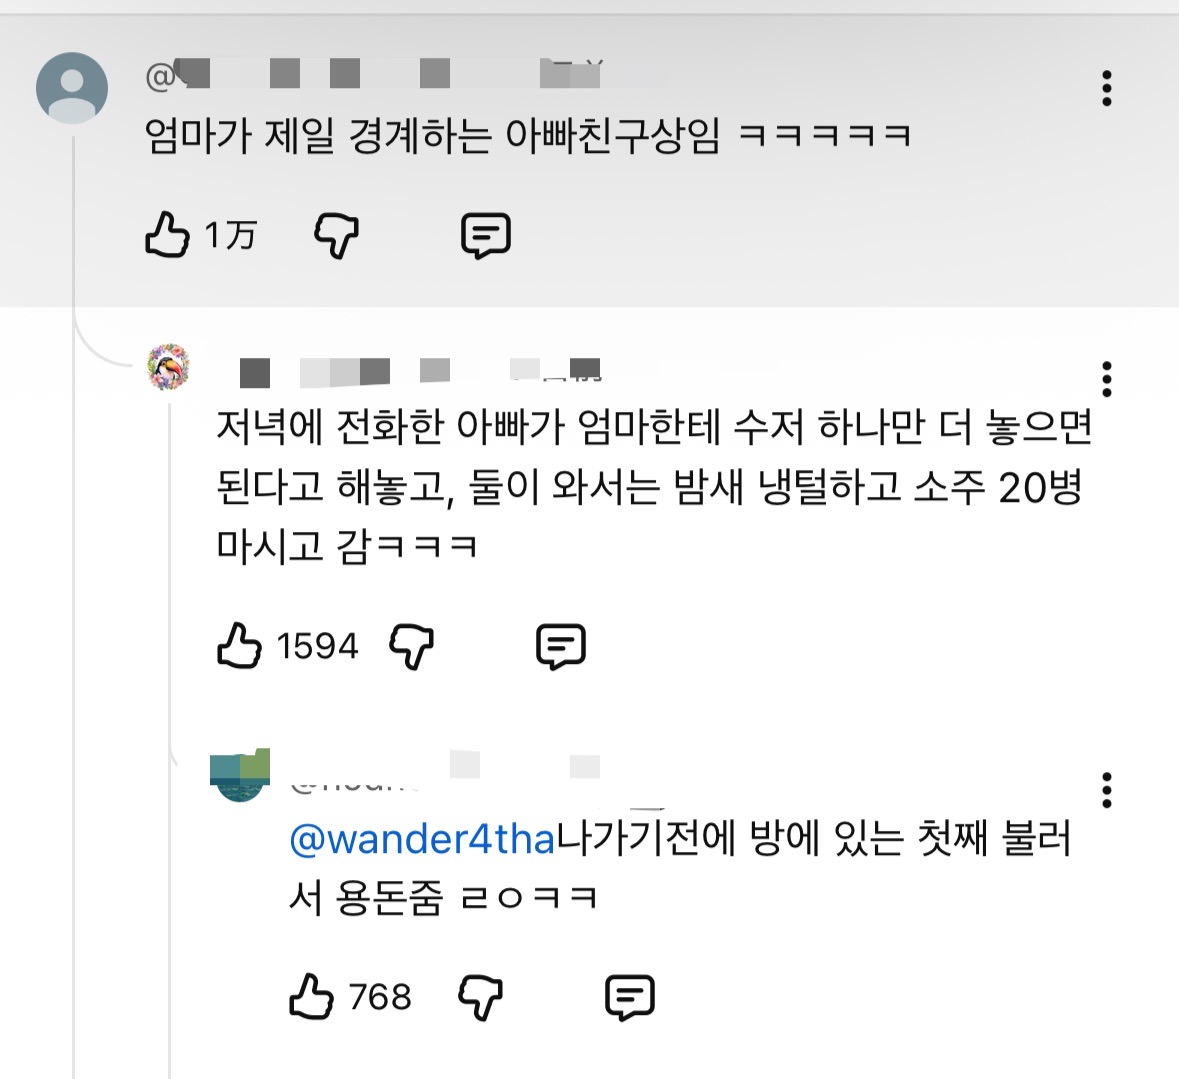Open the @wander4tha mention link
The width and height of the screenshot is (1179, 1079).
point(422,839)
